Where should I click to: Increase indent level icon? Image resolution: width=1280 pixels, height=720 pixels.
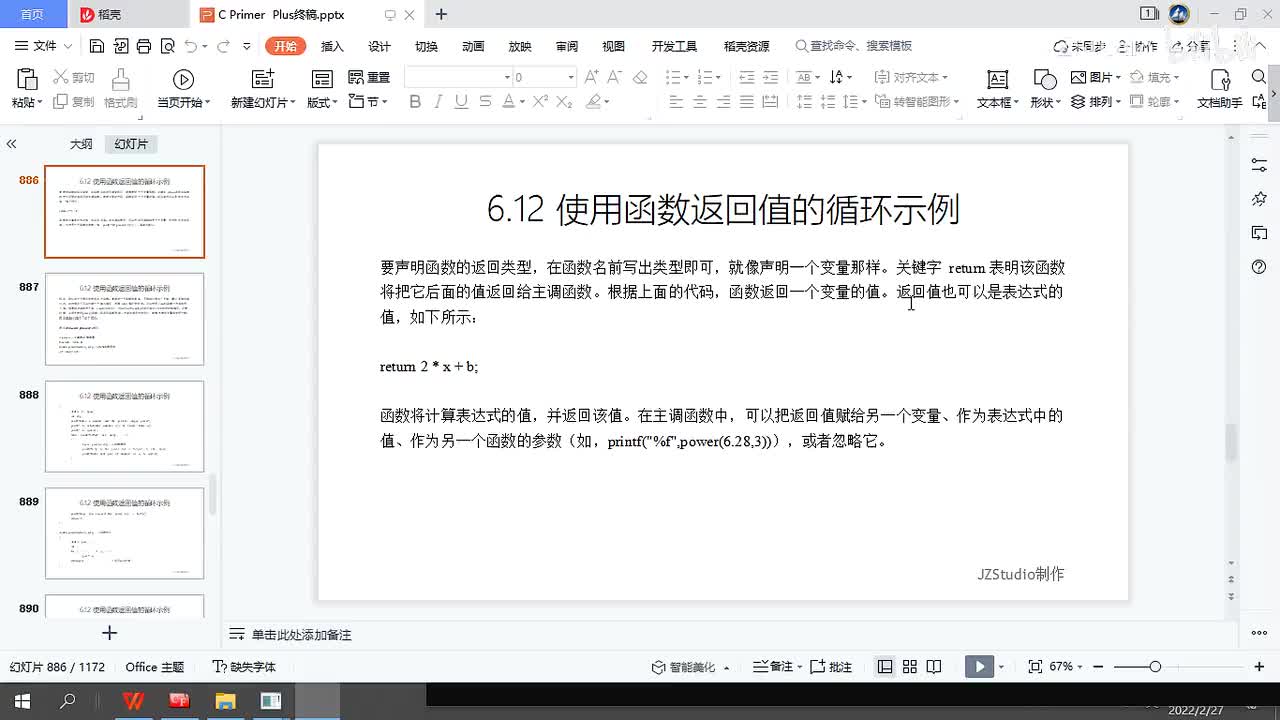pos(770,77)
